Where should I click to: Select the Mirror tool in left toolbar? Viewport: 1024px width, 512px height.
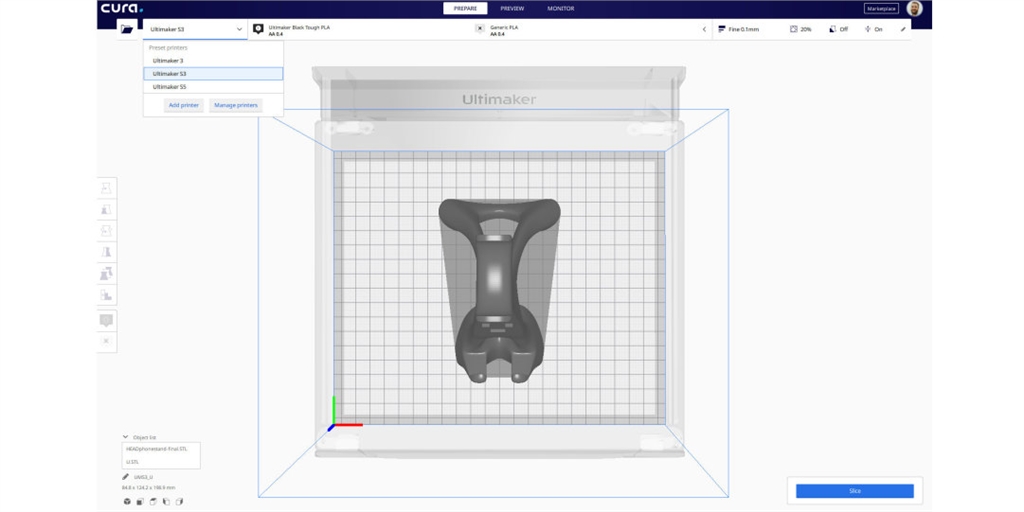(106, 252)
